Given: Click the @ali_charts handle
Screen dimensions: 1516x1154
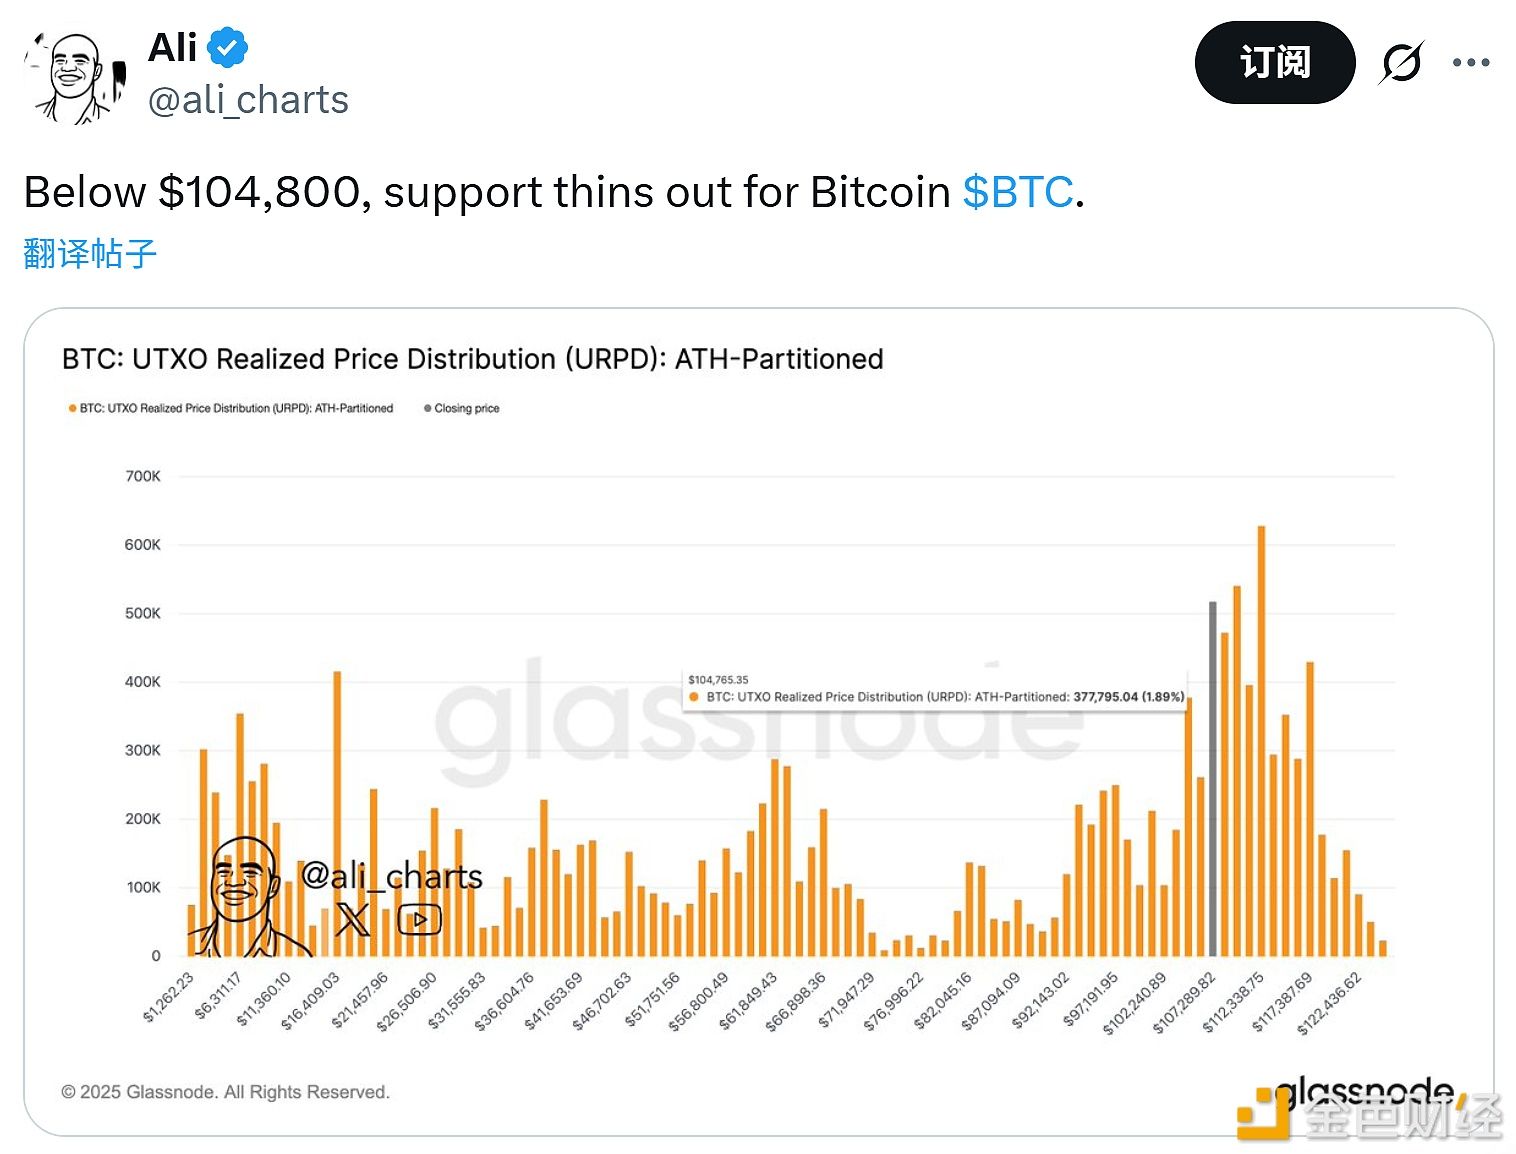Looking at the screenshot, I should click(247, 99).
